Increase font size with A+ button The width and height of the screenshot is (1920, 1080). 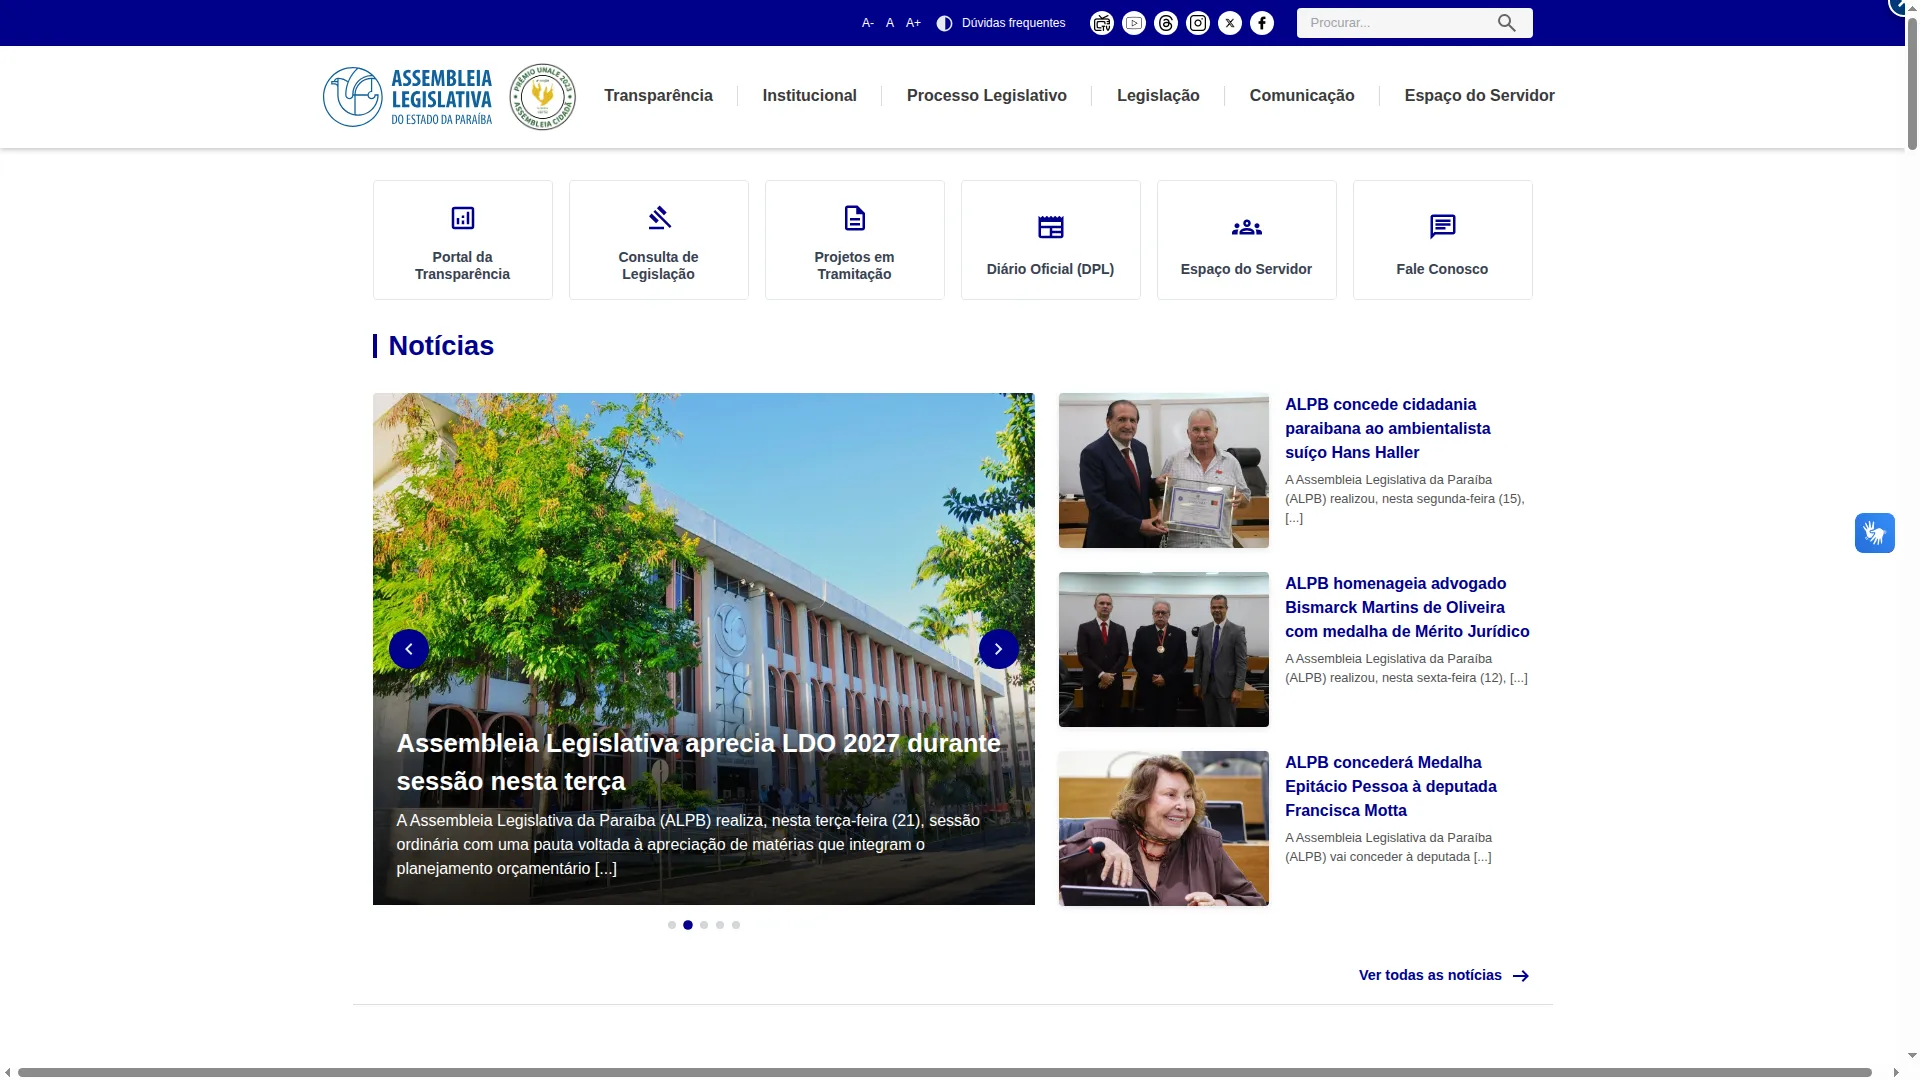(913, 23)
